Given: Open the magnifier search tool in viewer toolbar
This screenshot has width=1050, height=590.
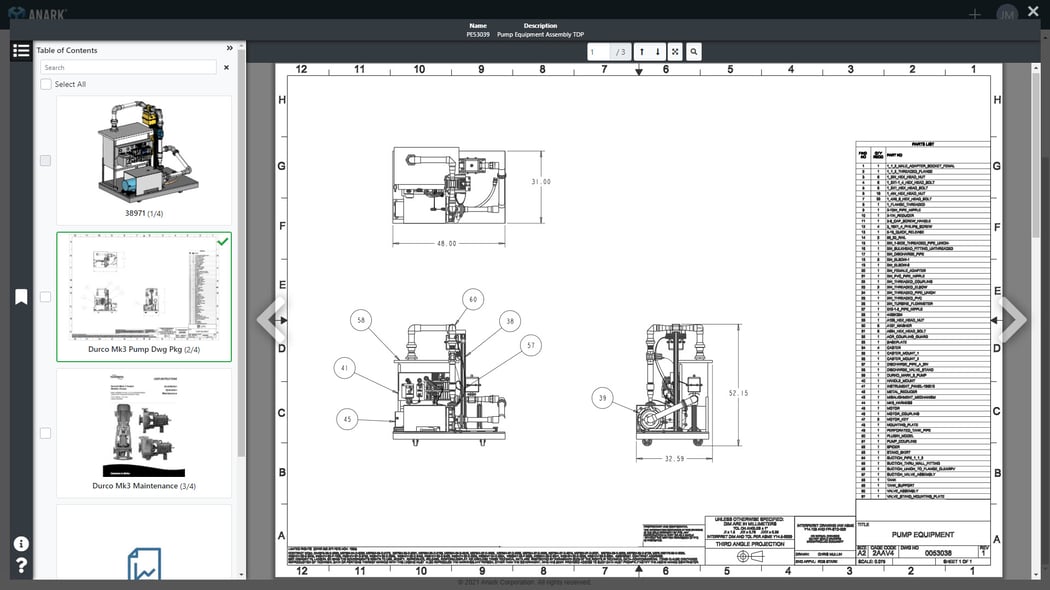Looking at the screenshot, I should [694, 52].
